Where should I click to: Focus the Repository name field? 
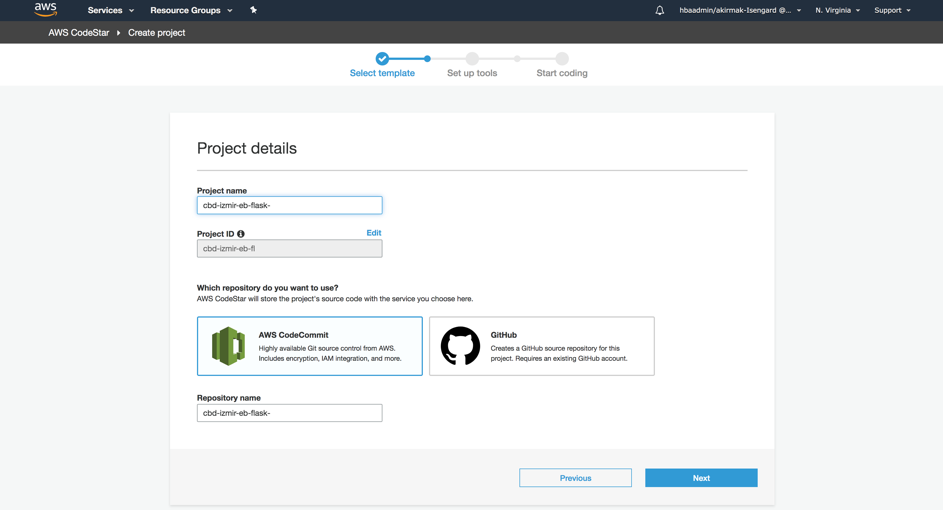tap(289, 413)
